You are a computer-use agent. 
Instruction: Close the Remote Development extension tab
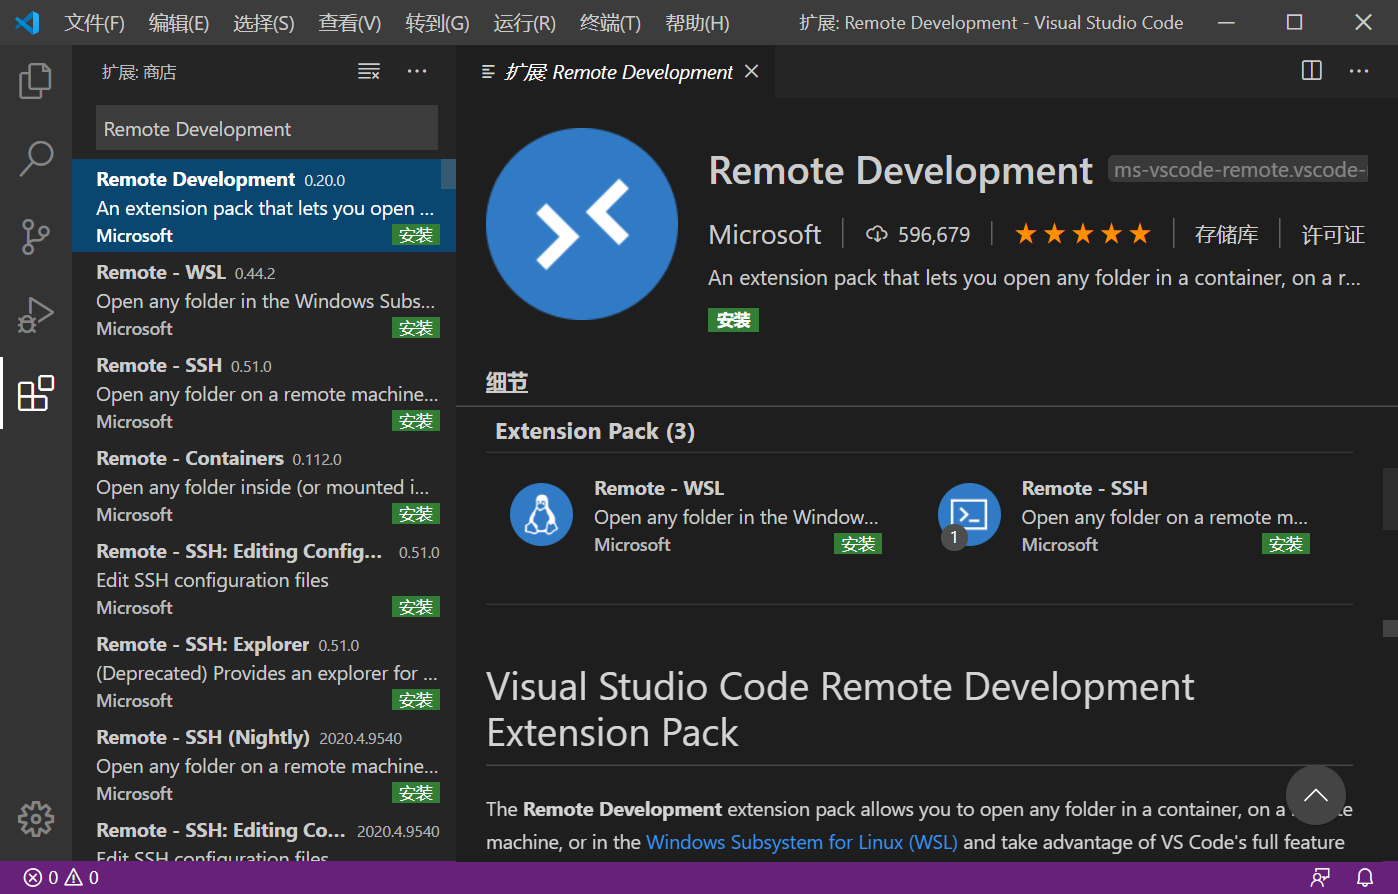[752, 71]
